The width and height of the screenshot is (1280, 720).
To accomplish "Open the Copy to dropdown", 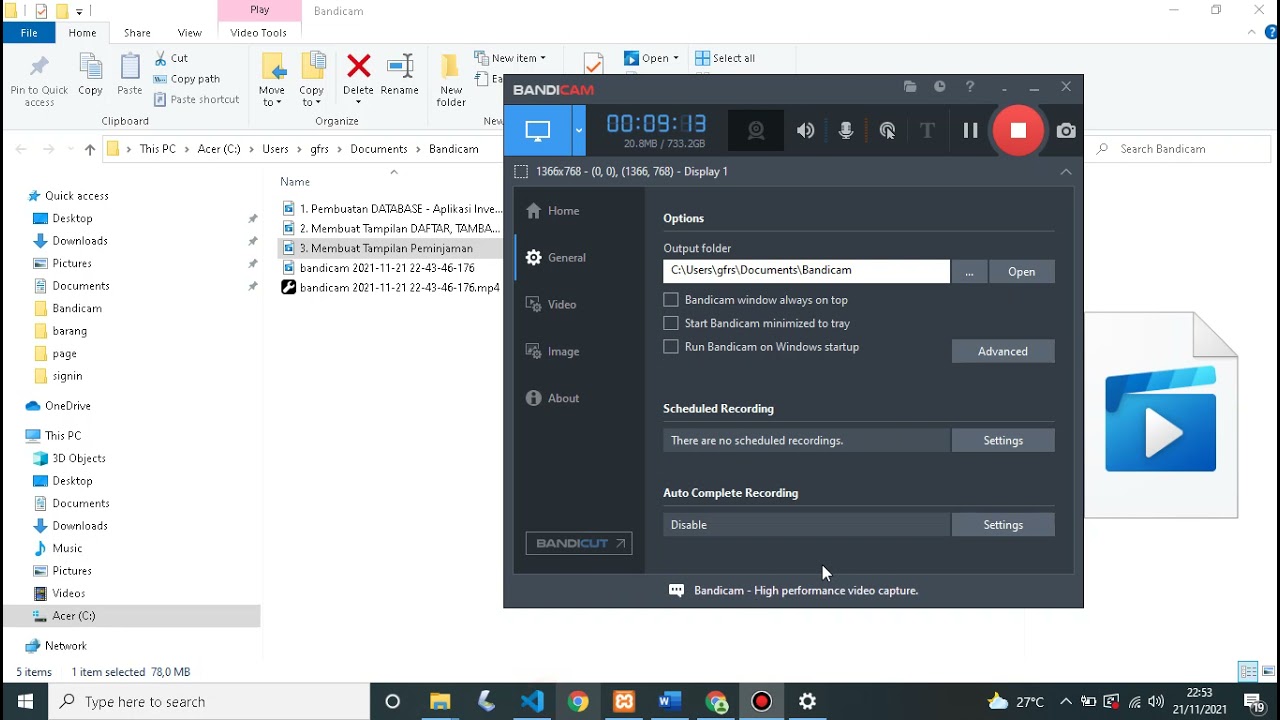I will pos(312,80).
